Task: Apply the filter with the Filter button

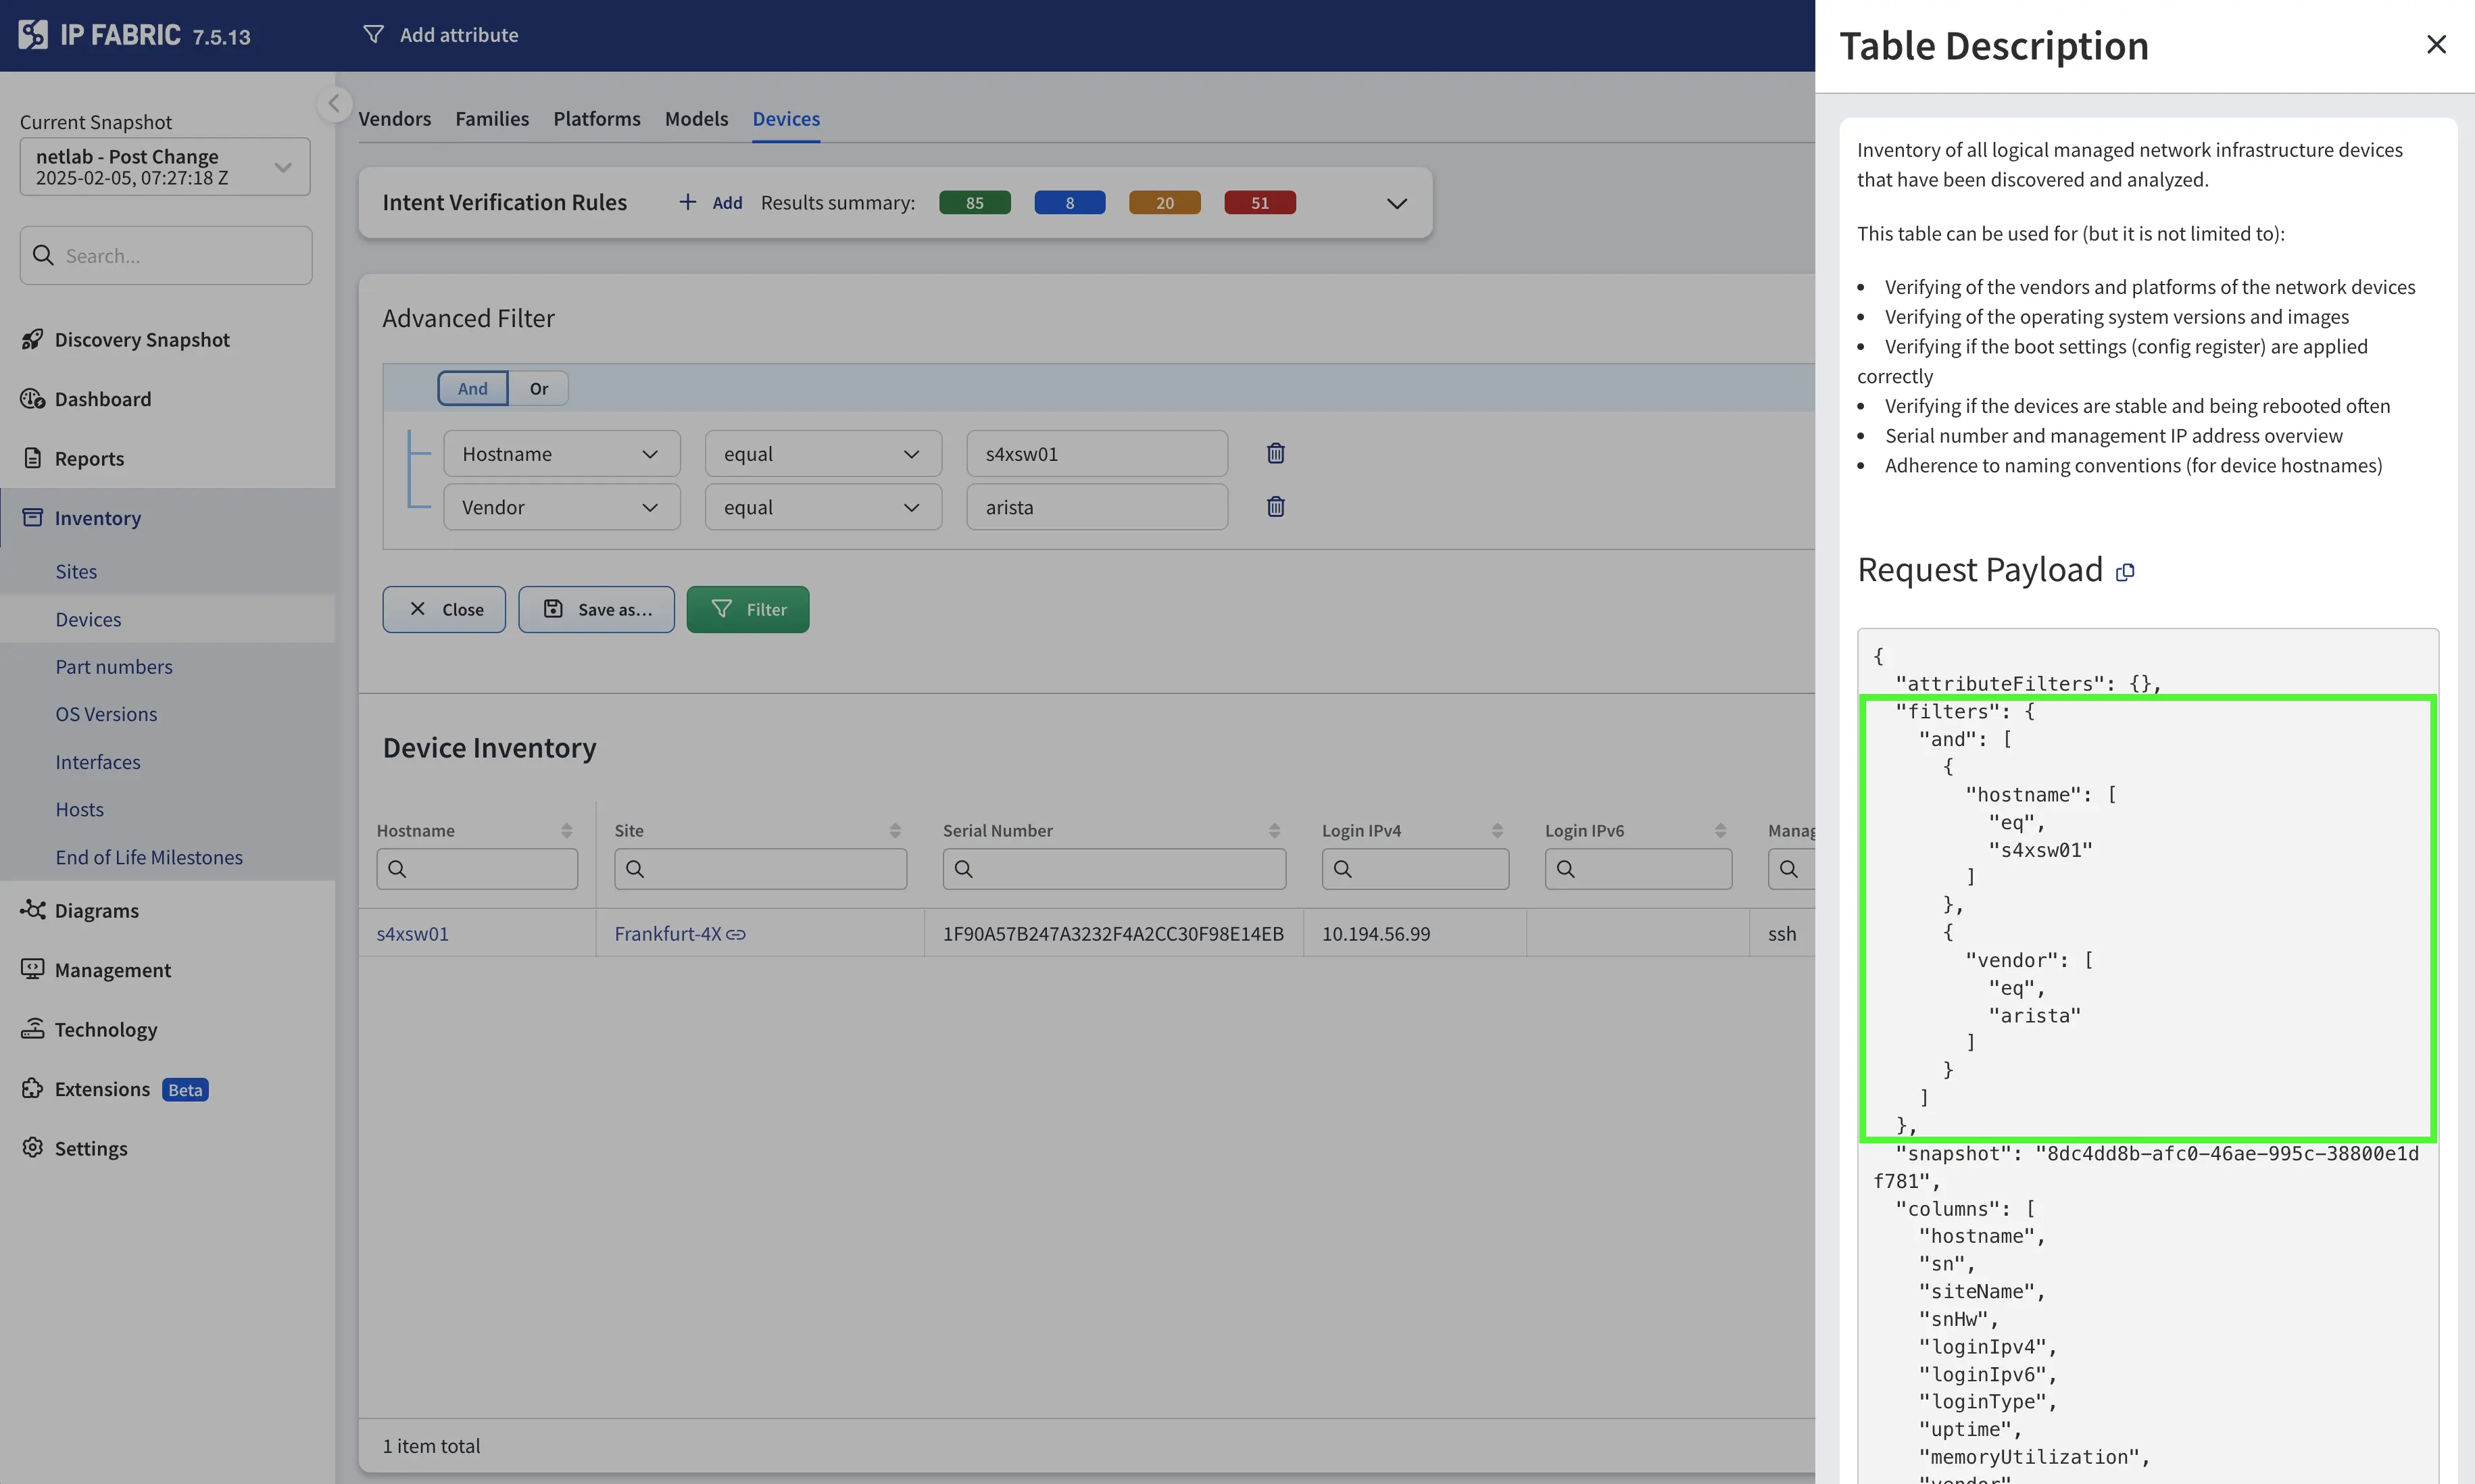Action: (748, 609)
